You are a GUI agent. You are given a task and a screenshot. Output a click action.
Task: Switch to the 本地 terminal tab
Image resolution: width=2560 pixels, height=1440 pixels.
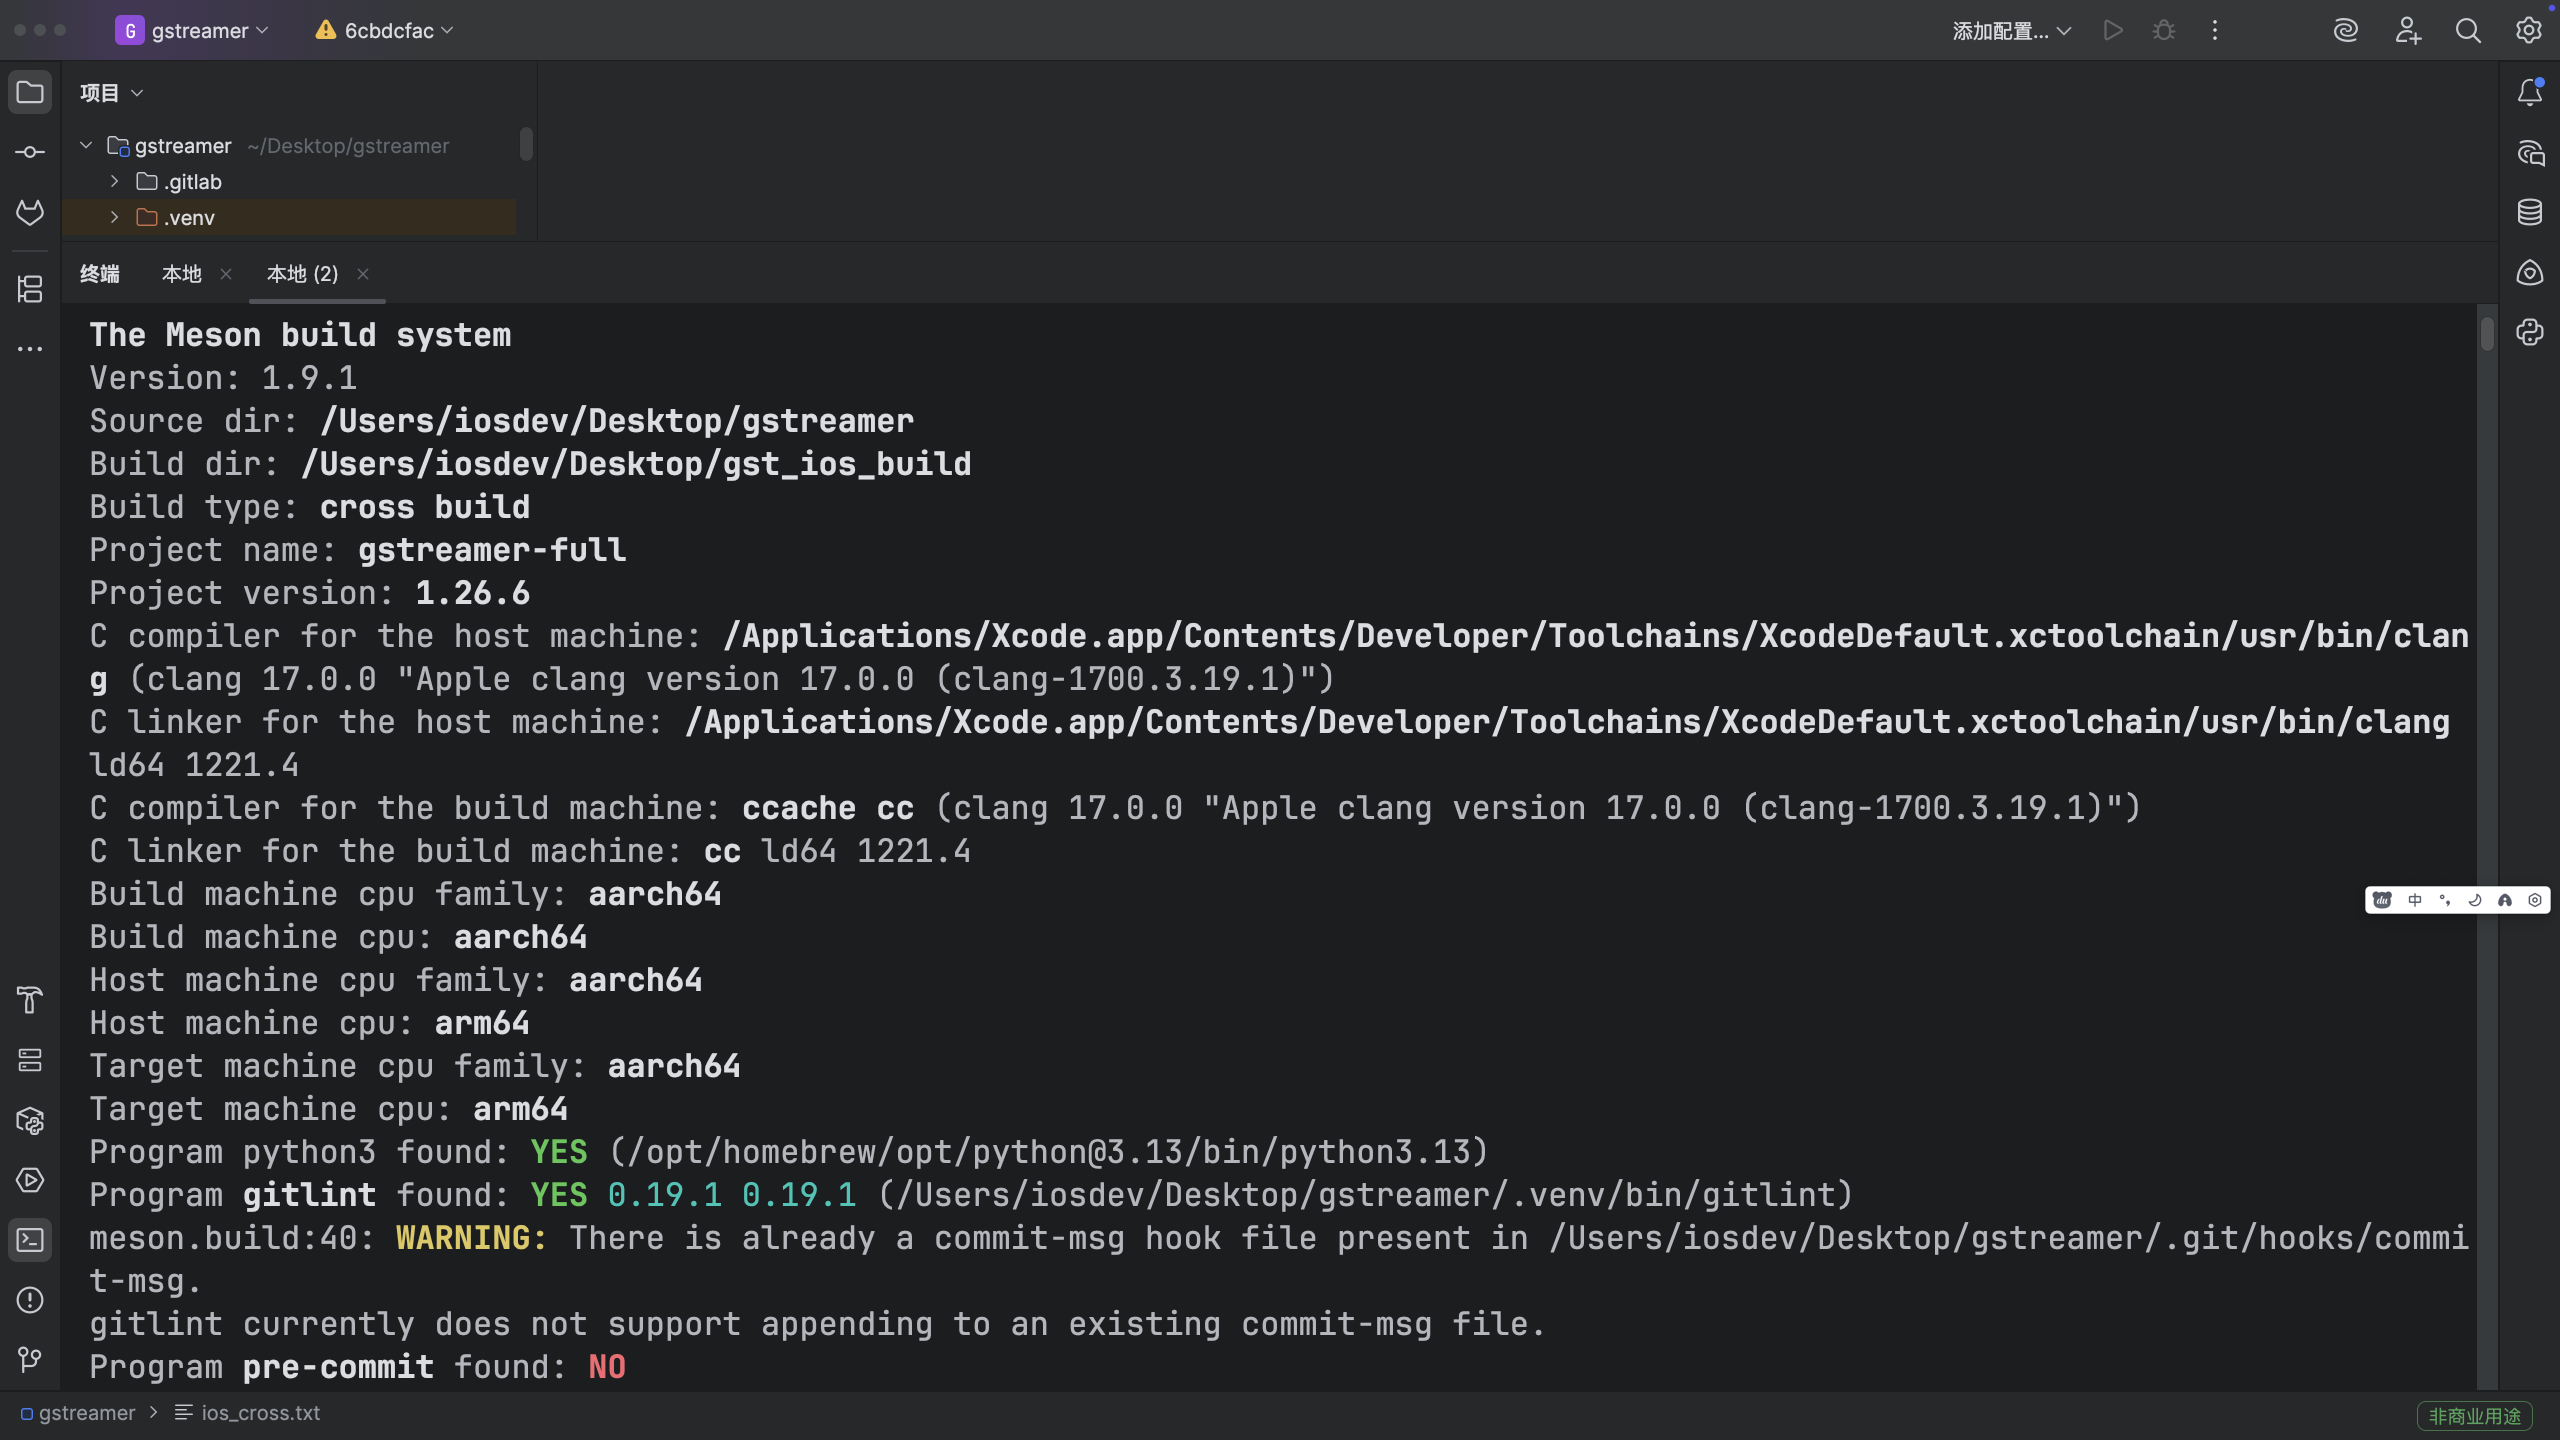click(x=182, y=274)
